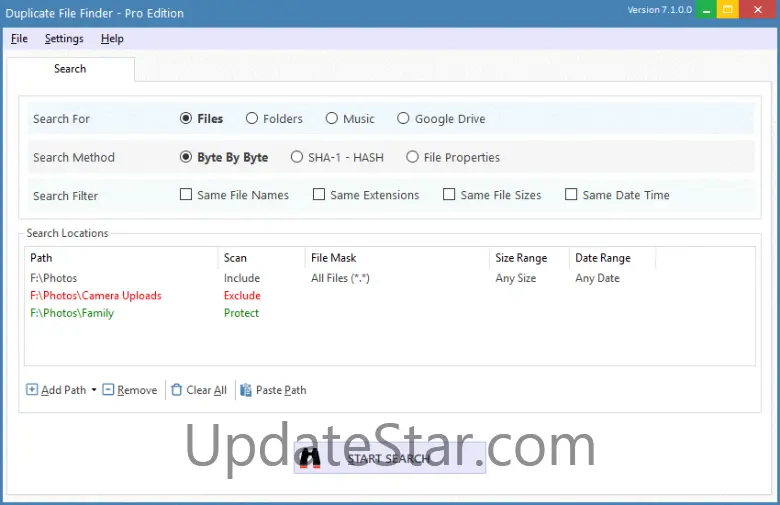
Task: Click the Remove minus icon
Action: click(x=108, y=389)
